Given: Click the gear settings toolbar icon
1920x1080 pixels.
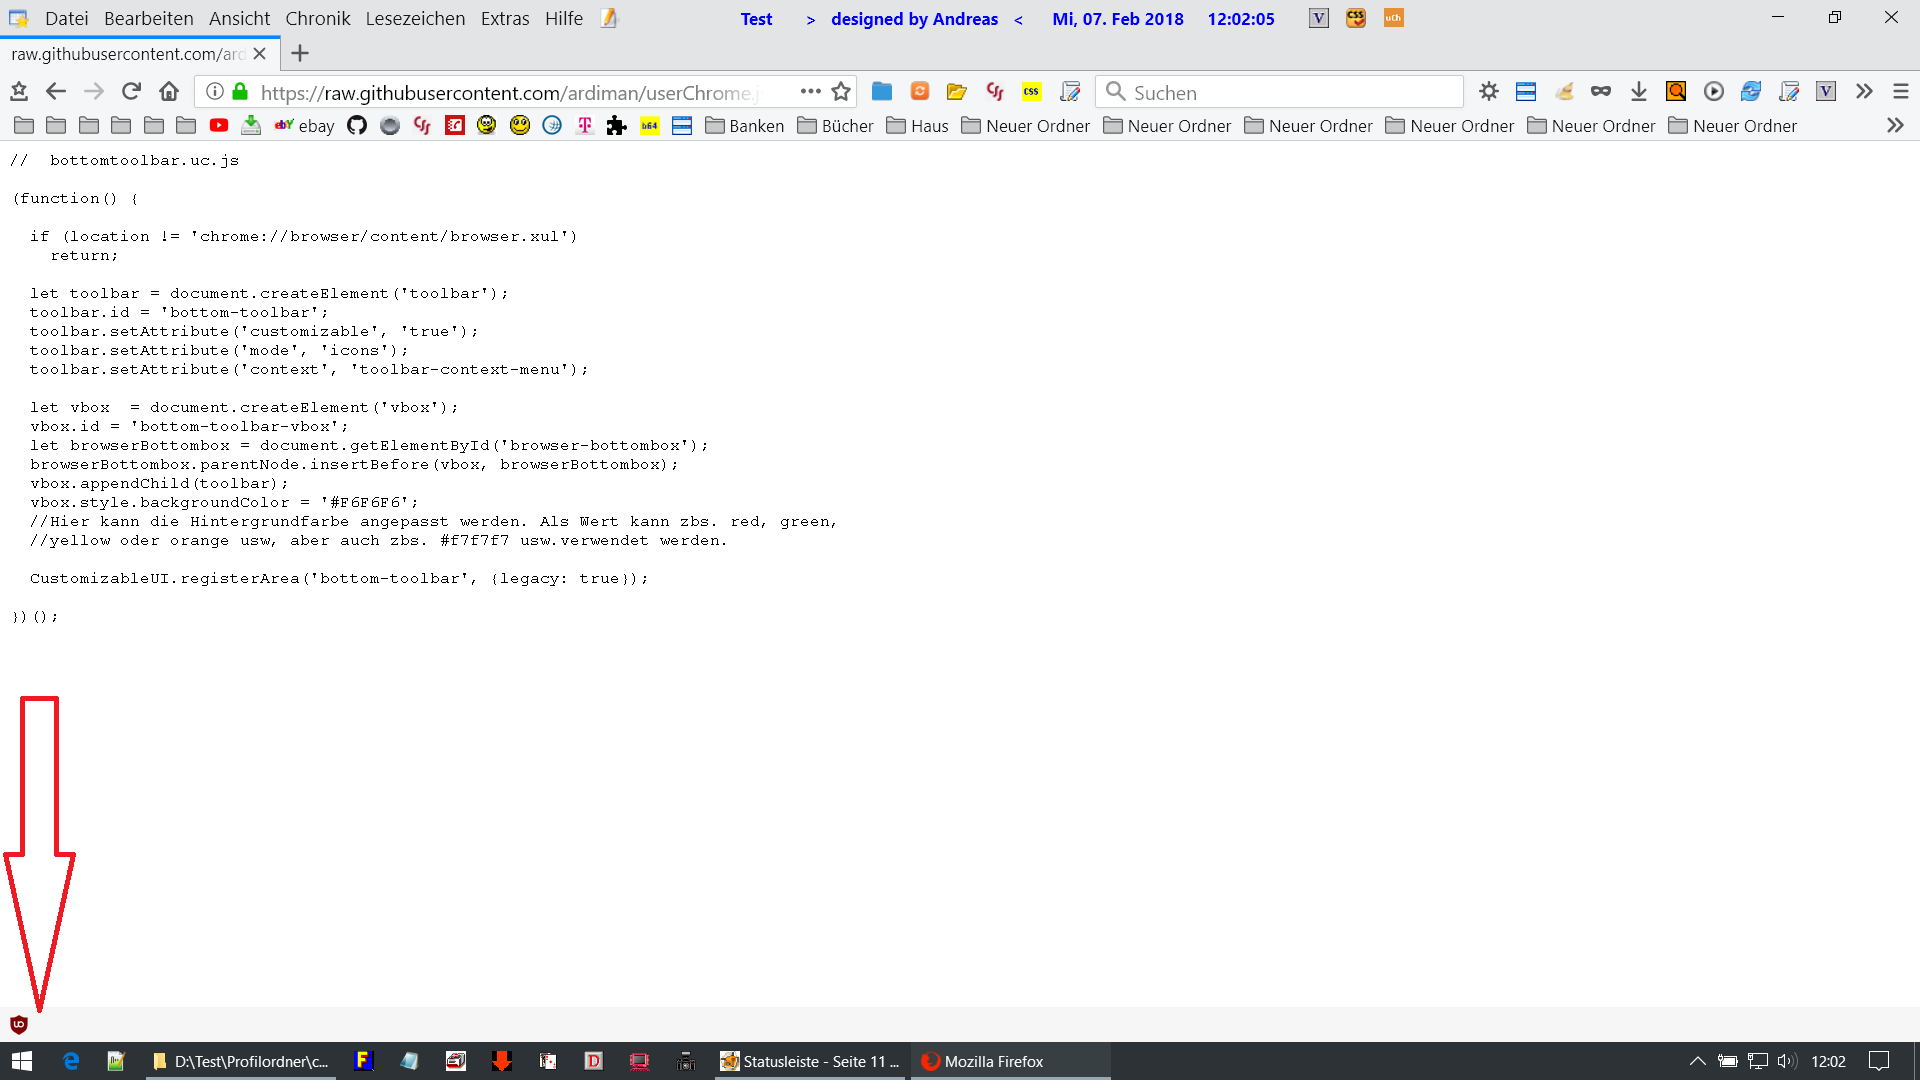Looking at the screenshot, I should (x=1489, y=92).
